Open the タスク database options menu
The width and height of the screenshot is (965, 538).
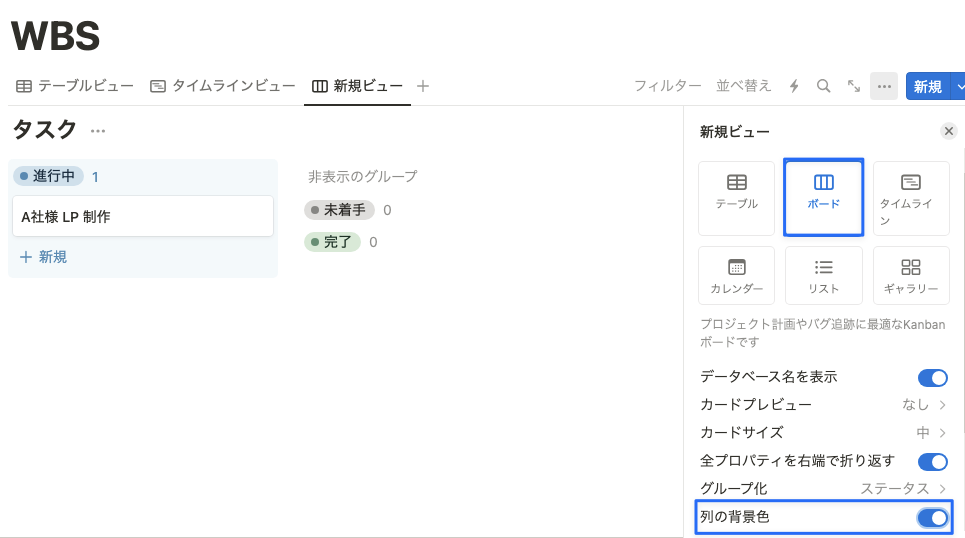pyautogui.click(x=98, y=130)
